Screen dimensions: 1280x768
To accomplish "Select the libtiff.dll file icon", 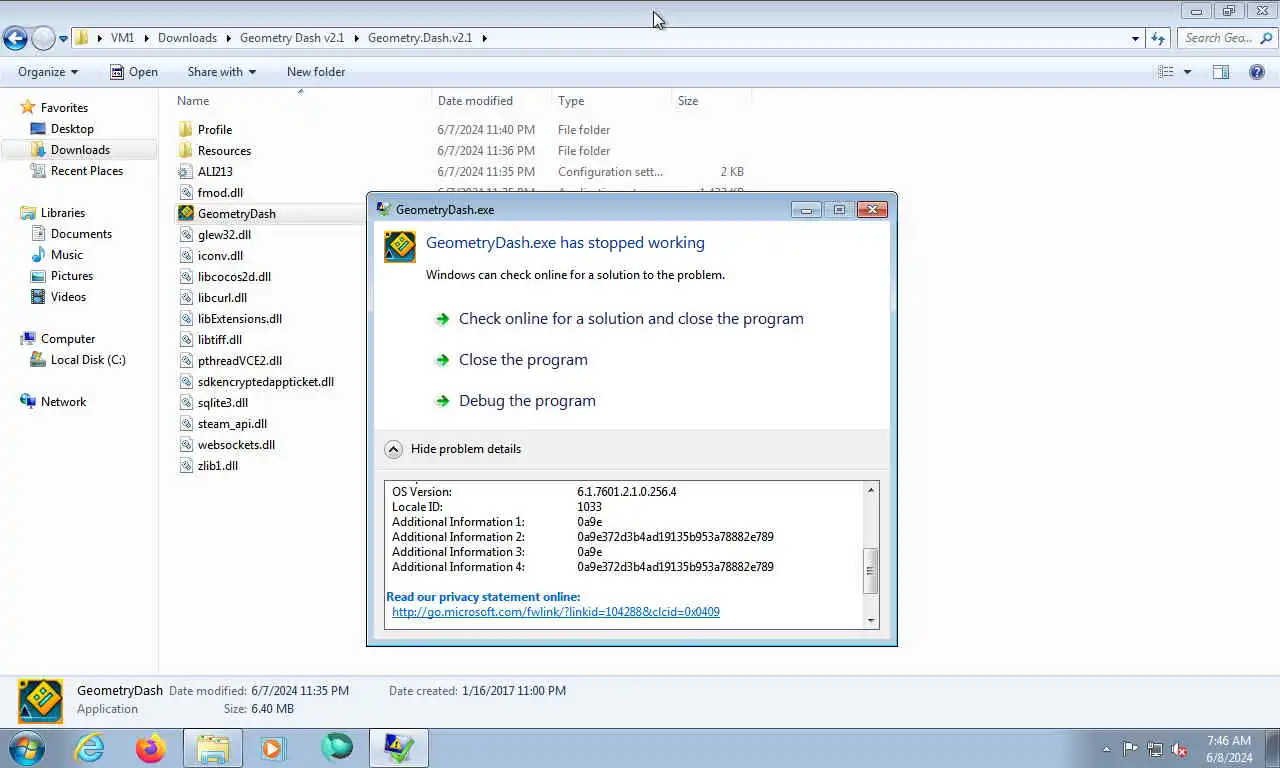I will coord(185,340).
